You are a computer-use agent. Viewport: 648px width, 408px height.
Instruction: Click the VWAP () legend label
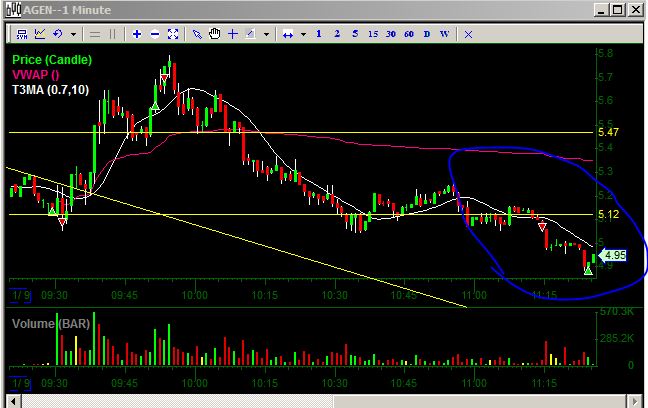[x=36, y=75]
